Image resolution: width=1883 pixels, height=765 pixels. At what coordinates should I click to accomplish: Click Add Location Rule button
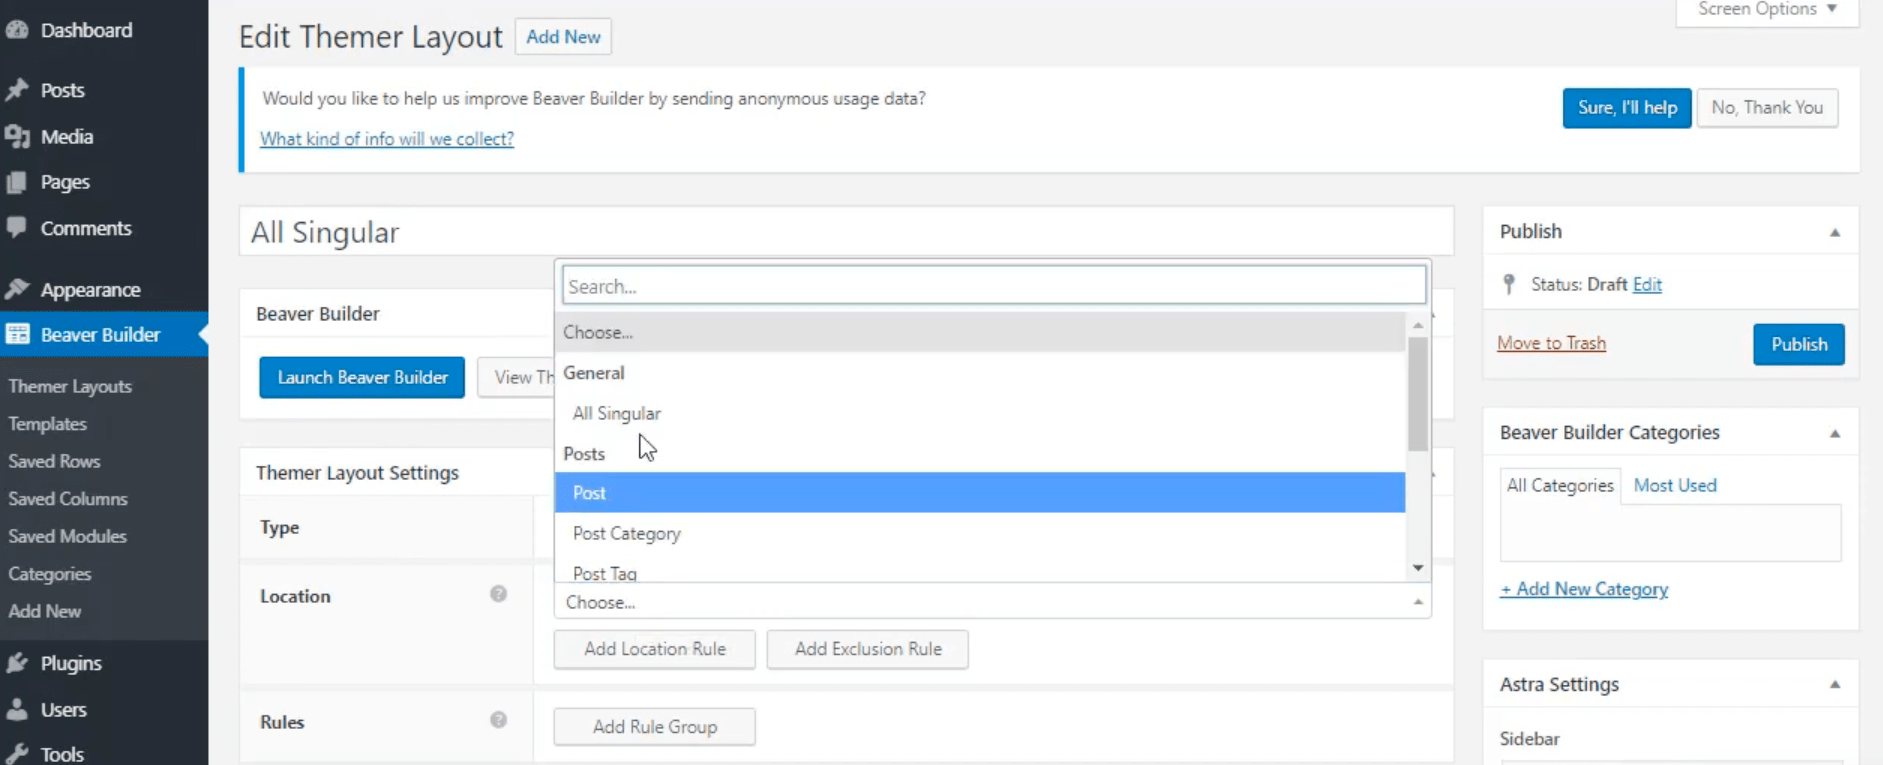[655, 649]
